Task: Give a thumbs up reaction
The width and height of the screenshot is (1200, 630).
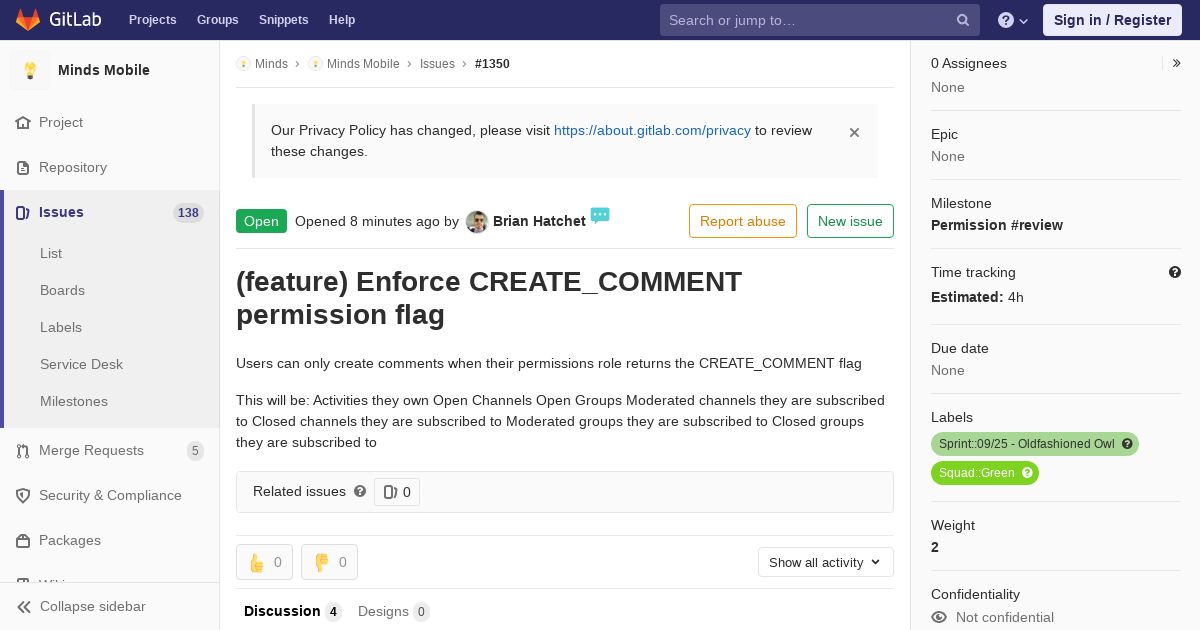Action: tap(264, 562)
